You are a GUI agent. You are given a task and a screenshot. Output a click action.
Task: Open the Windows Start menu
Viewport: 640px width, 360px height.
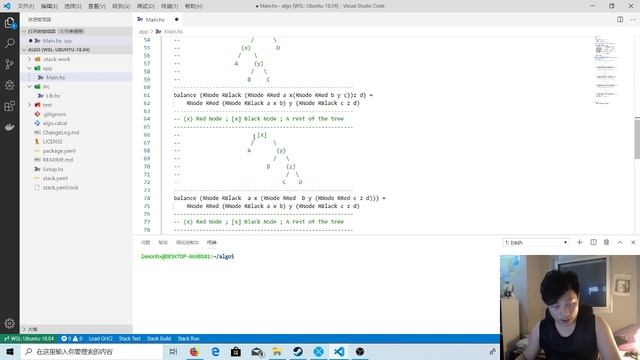pos(10,351)
